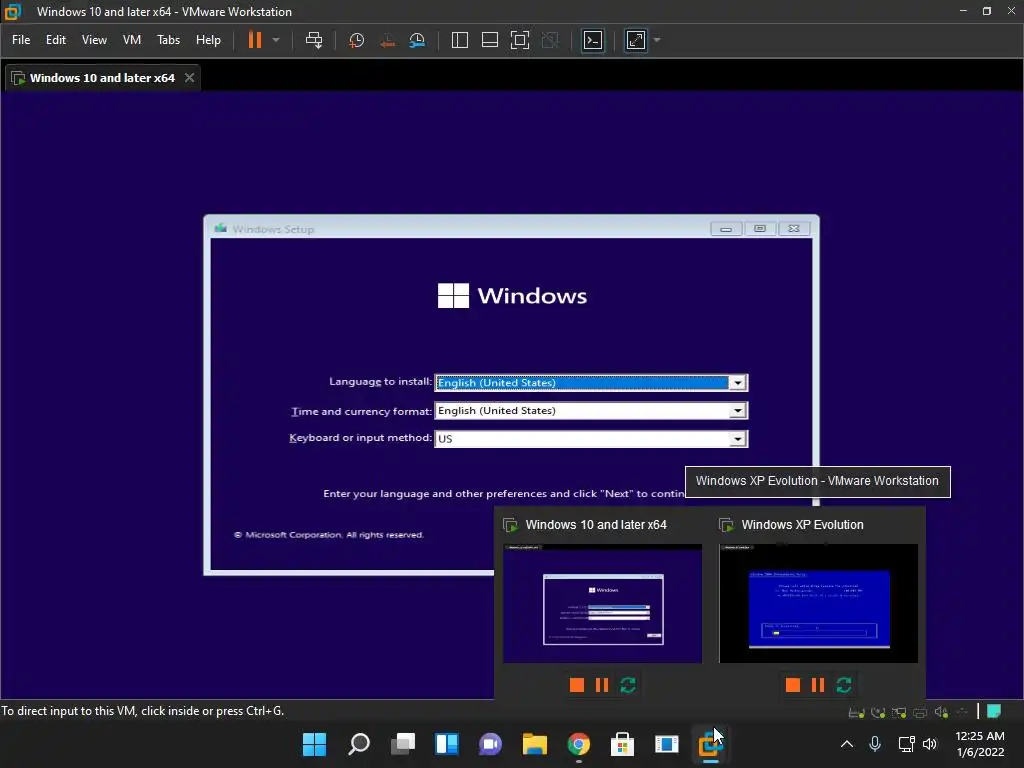Pause the Windows 10 VM from preview
The image size is (1024, 768).
tap(602, 684)
